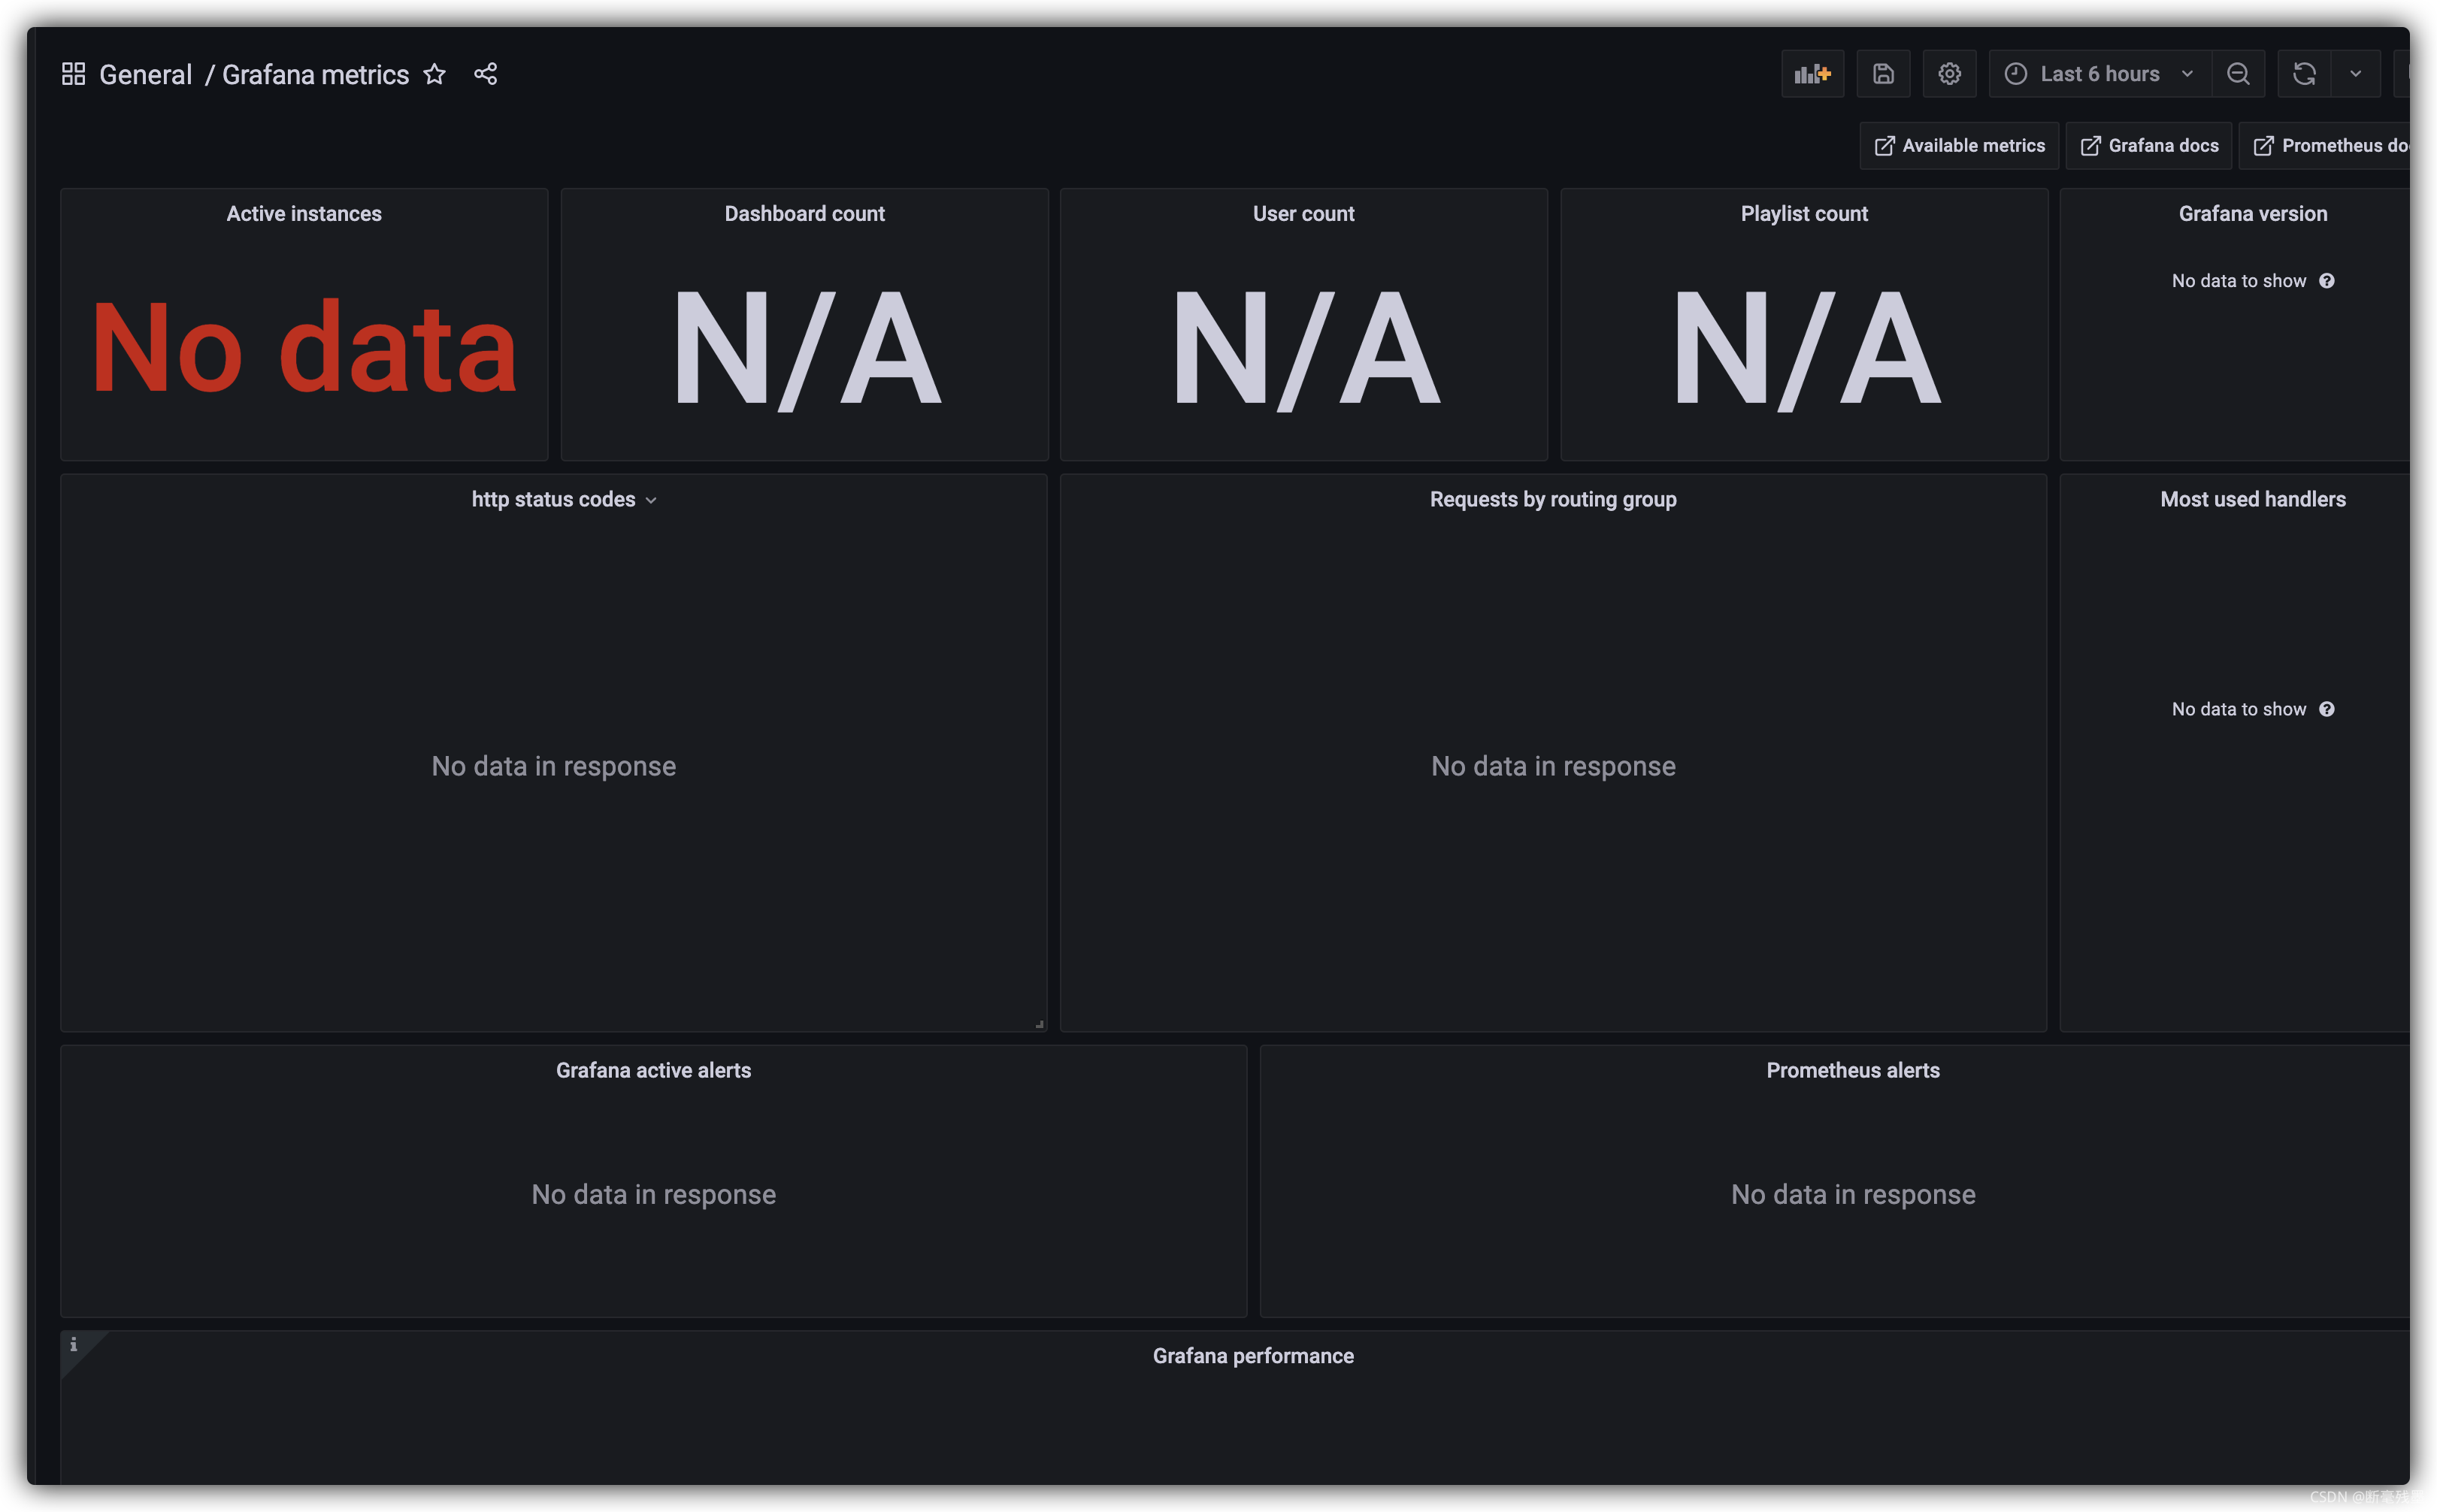Click the Playlist count panel title
The image size is (2437, 1512).
point(1804,214)
